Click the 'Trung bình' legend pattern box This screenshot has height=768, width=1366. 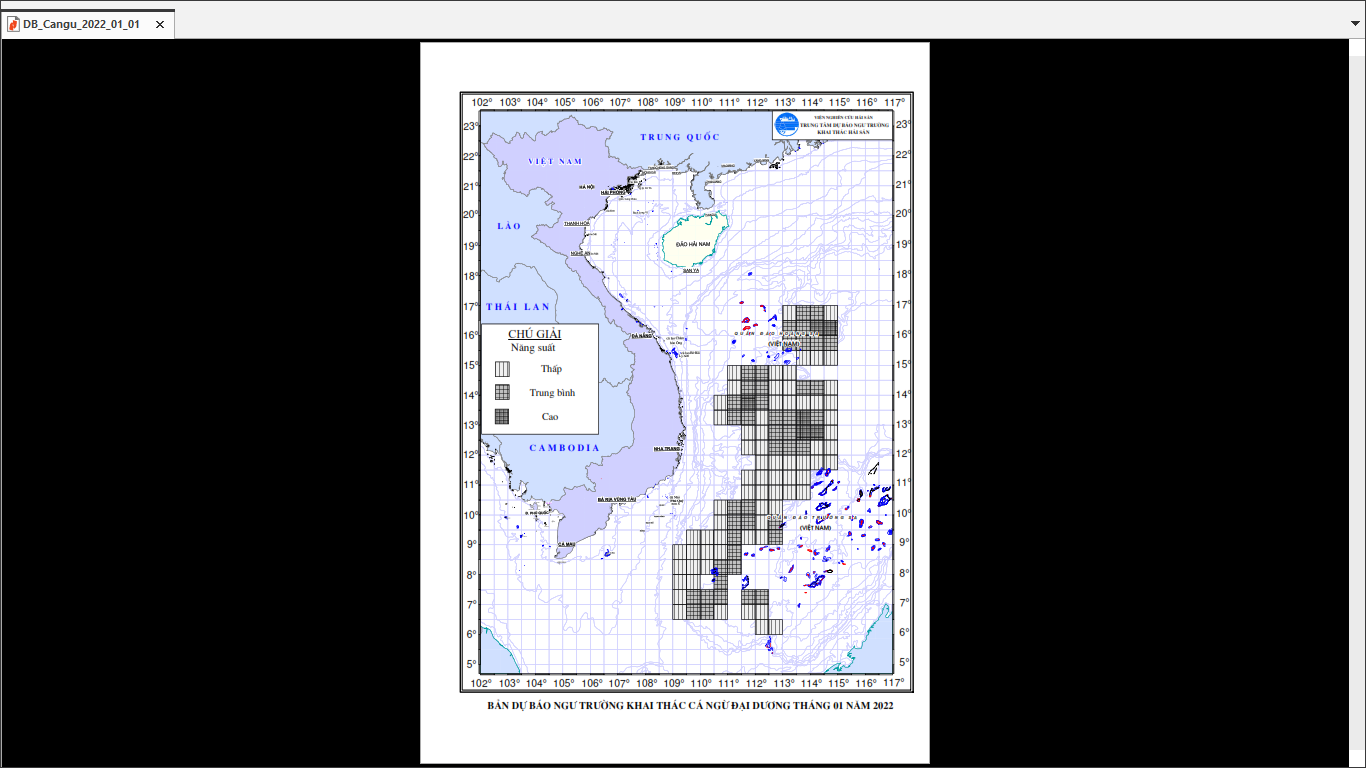click(501, 393)
